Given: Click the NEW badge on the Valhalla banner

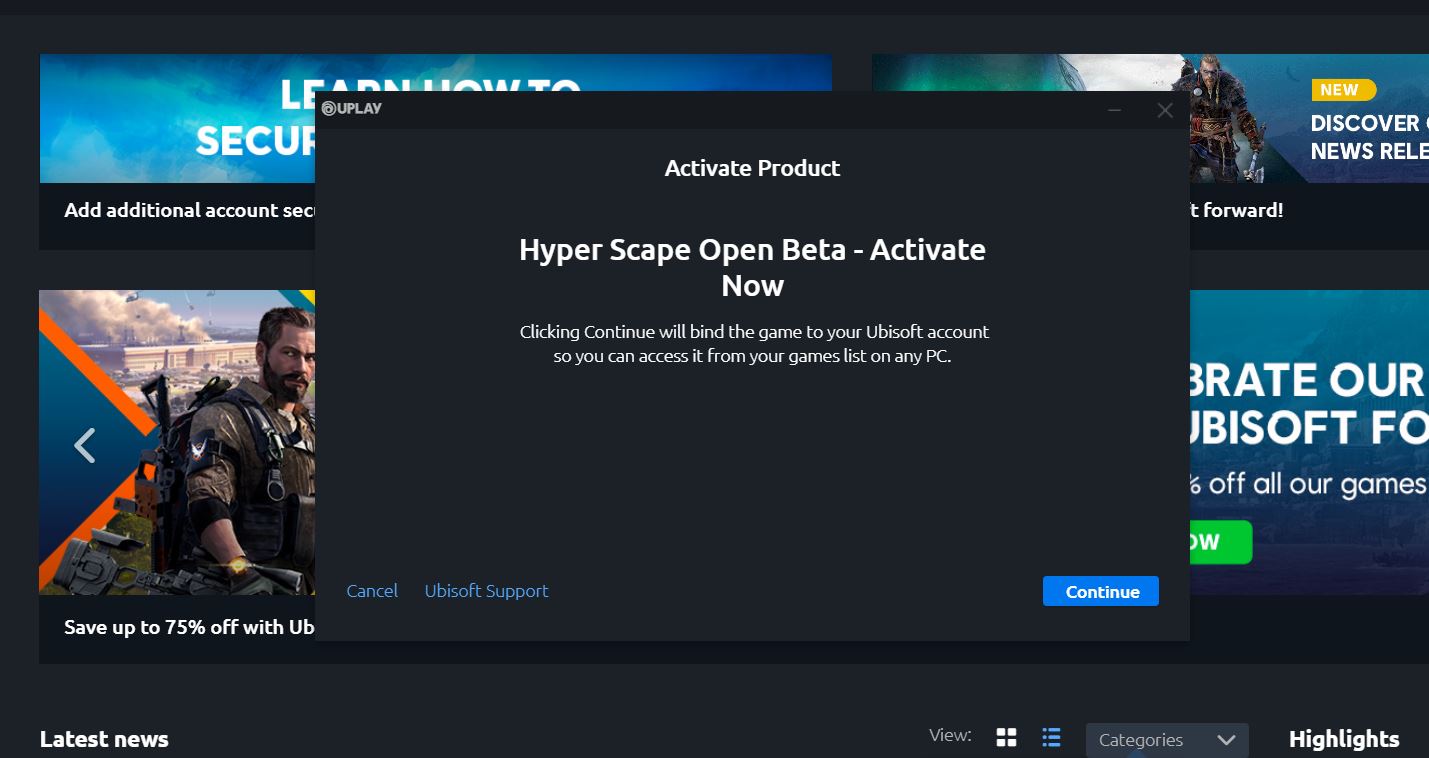Looking at the screenshot, I should point(1341,89).
